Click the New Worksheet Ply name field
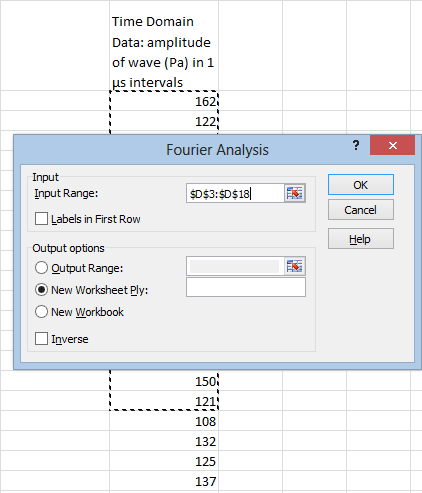Image resolution: width=422 pixels, height=493 pixels. (x=246, y=287)
